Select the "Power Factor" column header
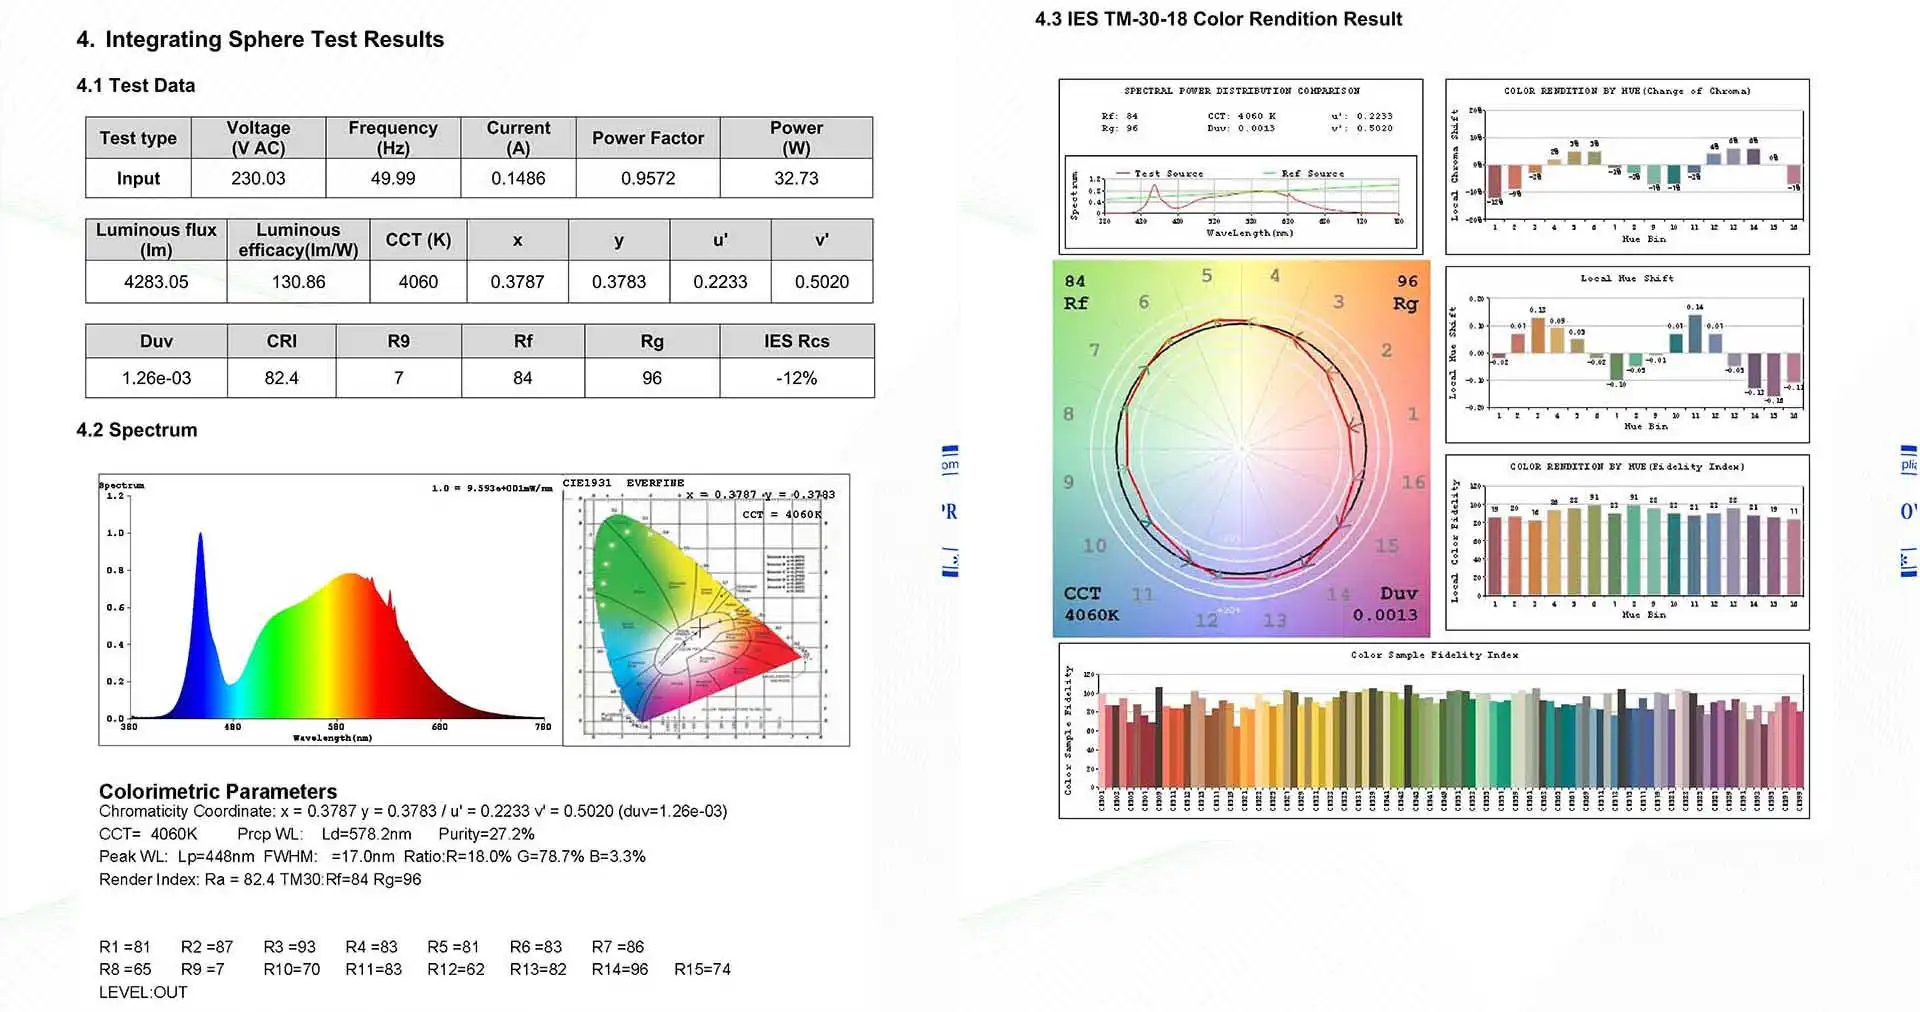 (x=648, y=138)
